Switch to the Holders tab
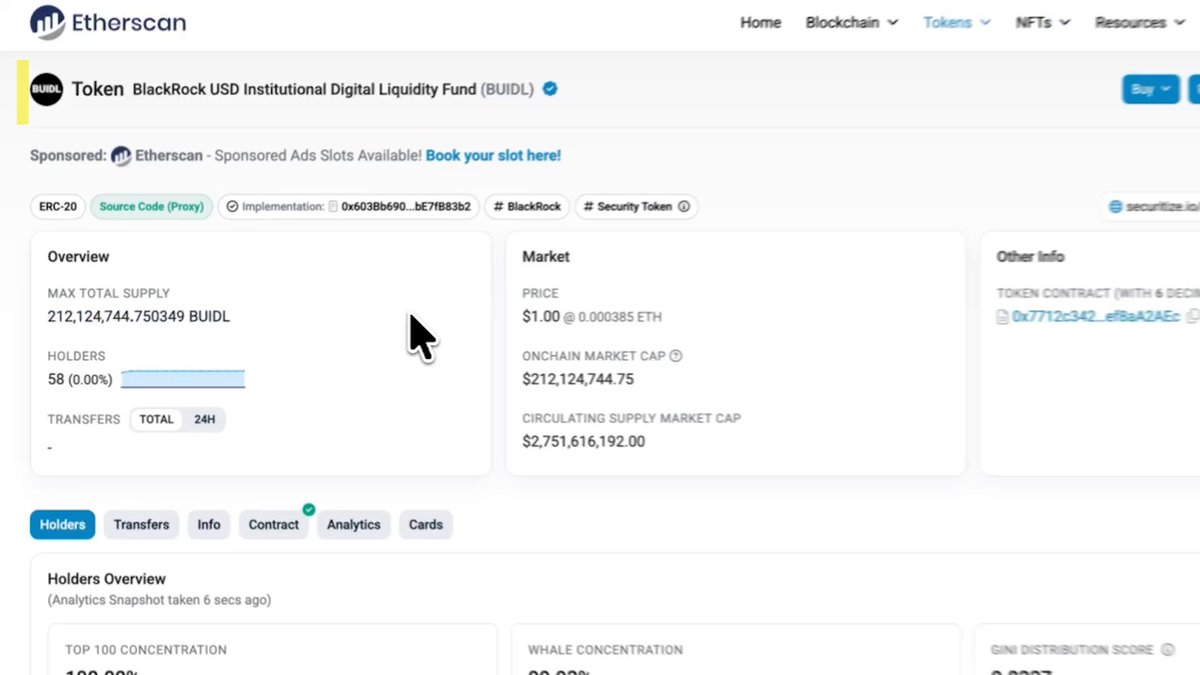1200x675 pixels. click(63, 525)
